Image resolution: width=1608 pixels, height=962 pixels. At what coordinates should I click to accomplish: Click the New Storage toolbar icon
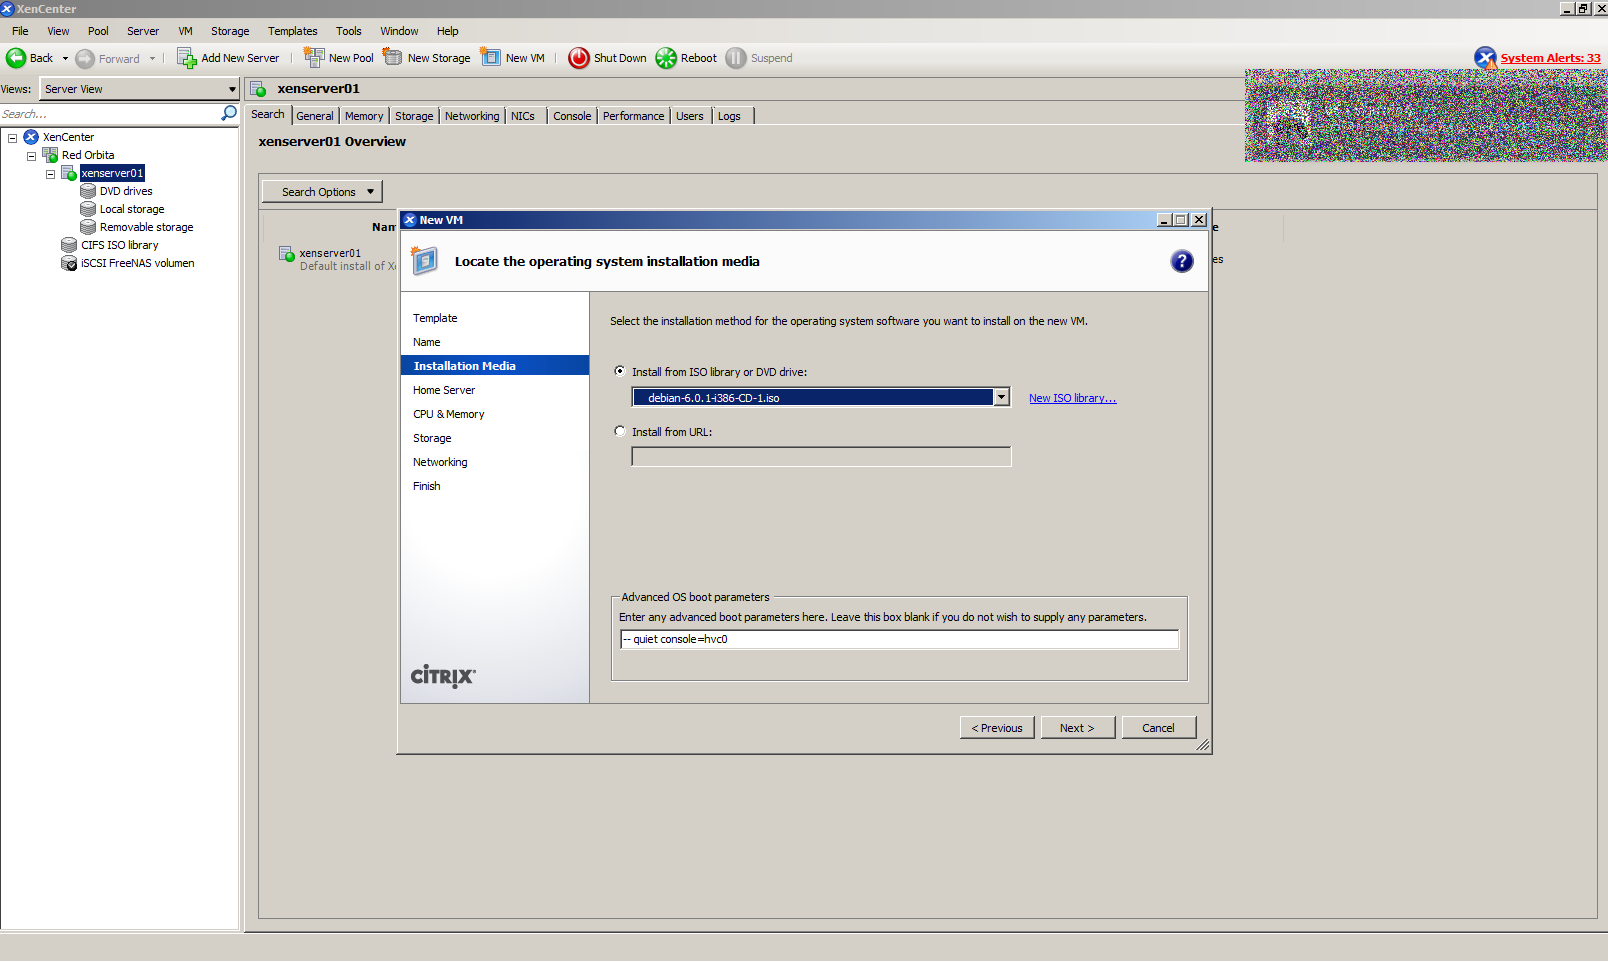pos(393,58)
